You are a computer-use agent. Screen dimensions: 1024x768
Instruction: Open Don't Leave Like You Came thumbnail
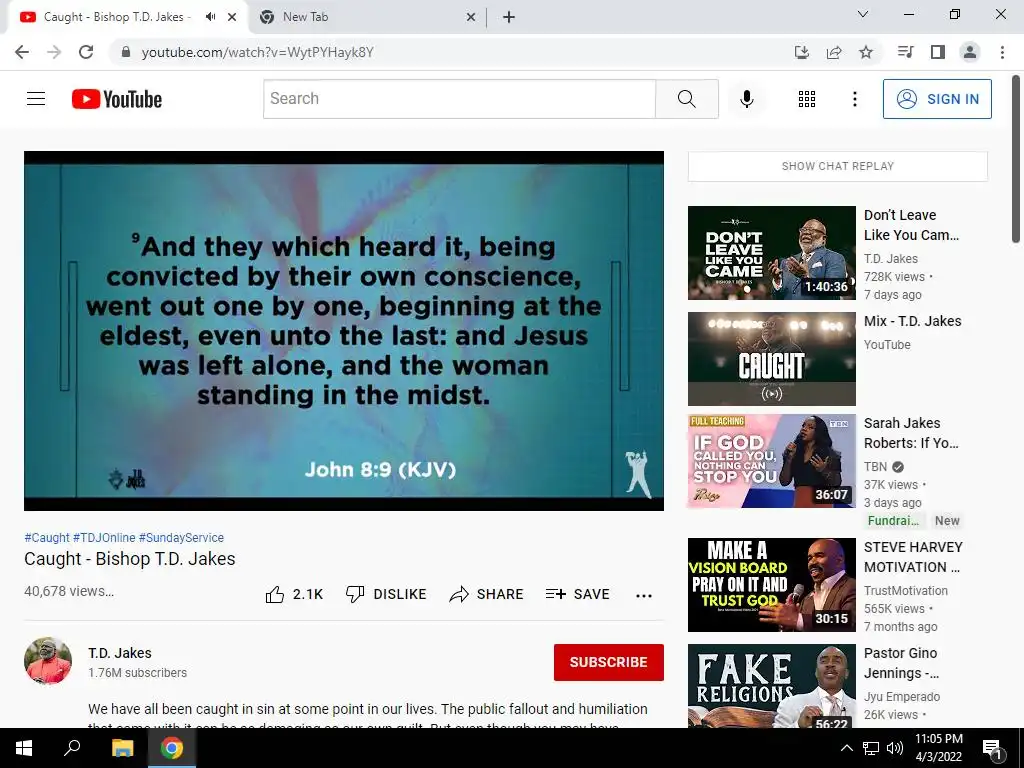771,253
